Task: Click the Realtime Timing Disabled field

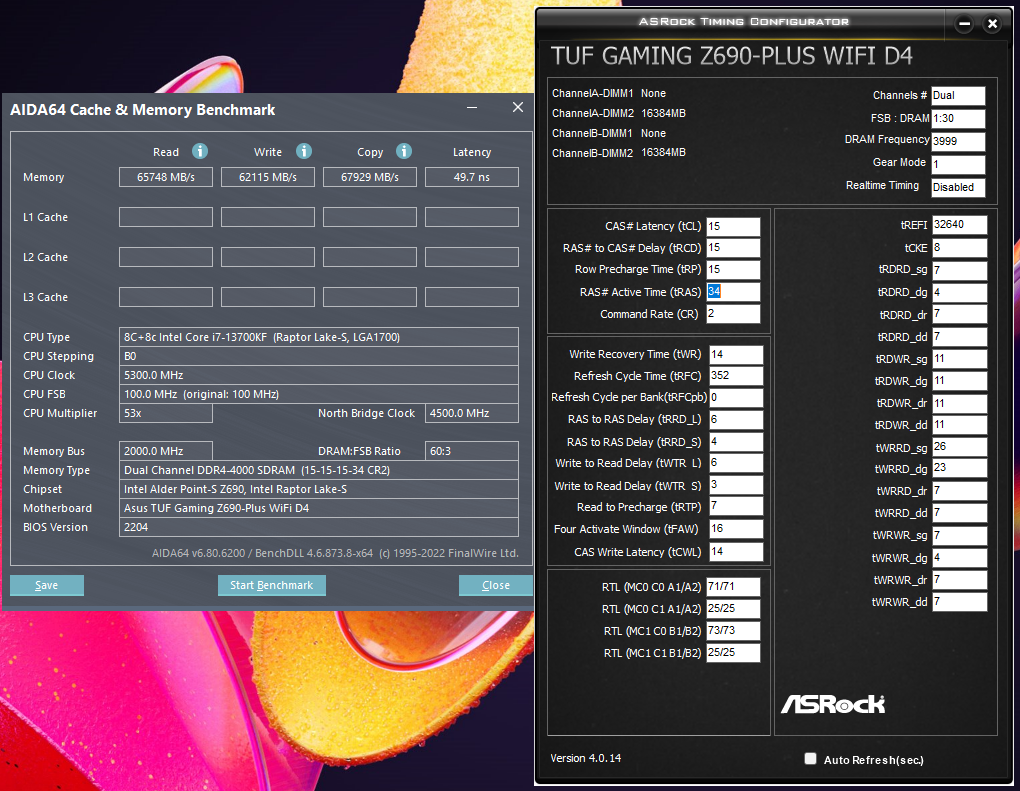Action: pyautogui.click(x=958, y=187)
